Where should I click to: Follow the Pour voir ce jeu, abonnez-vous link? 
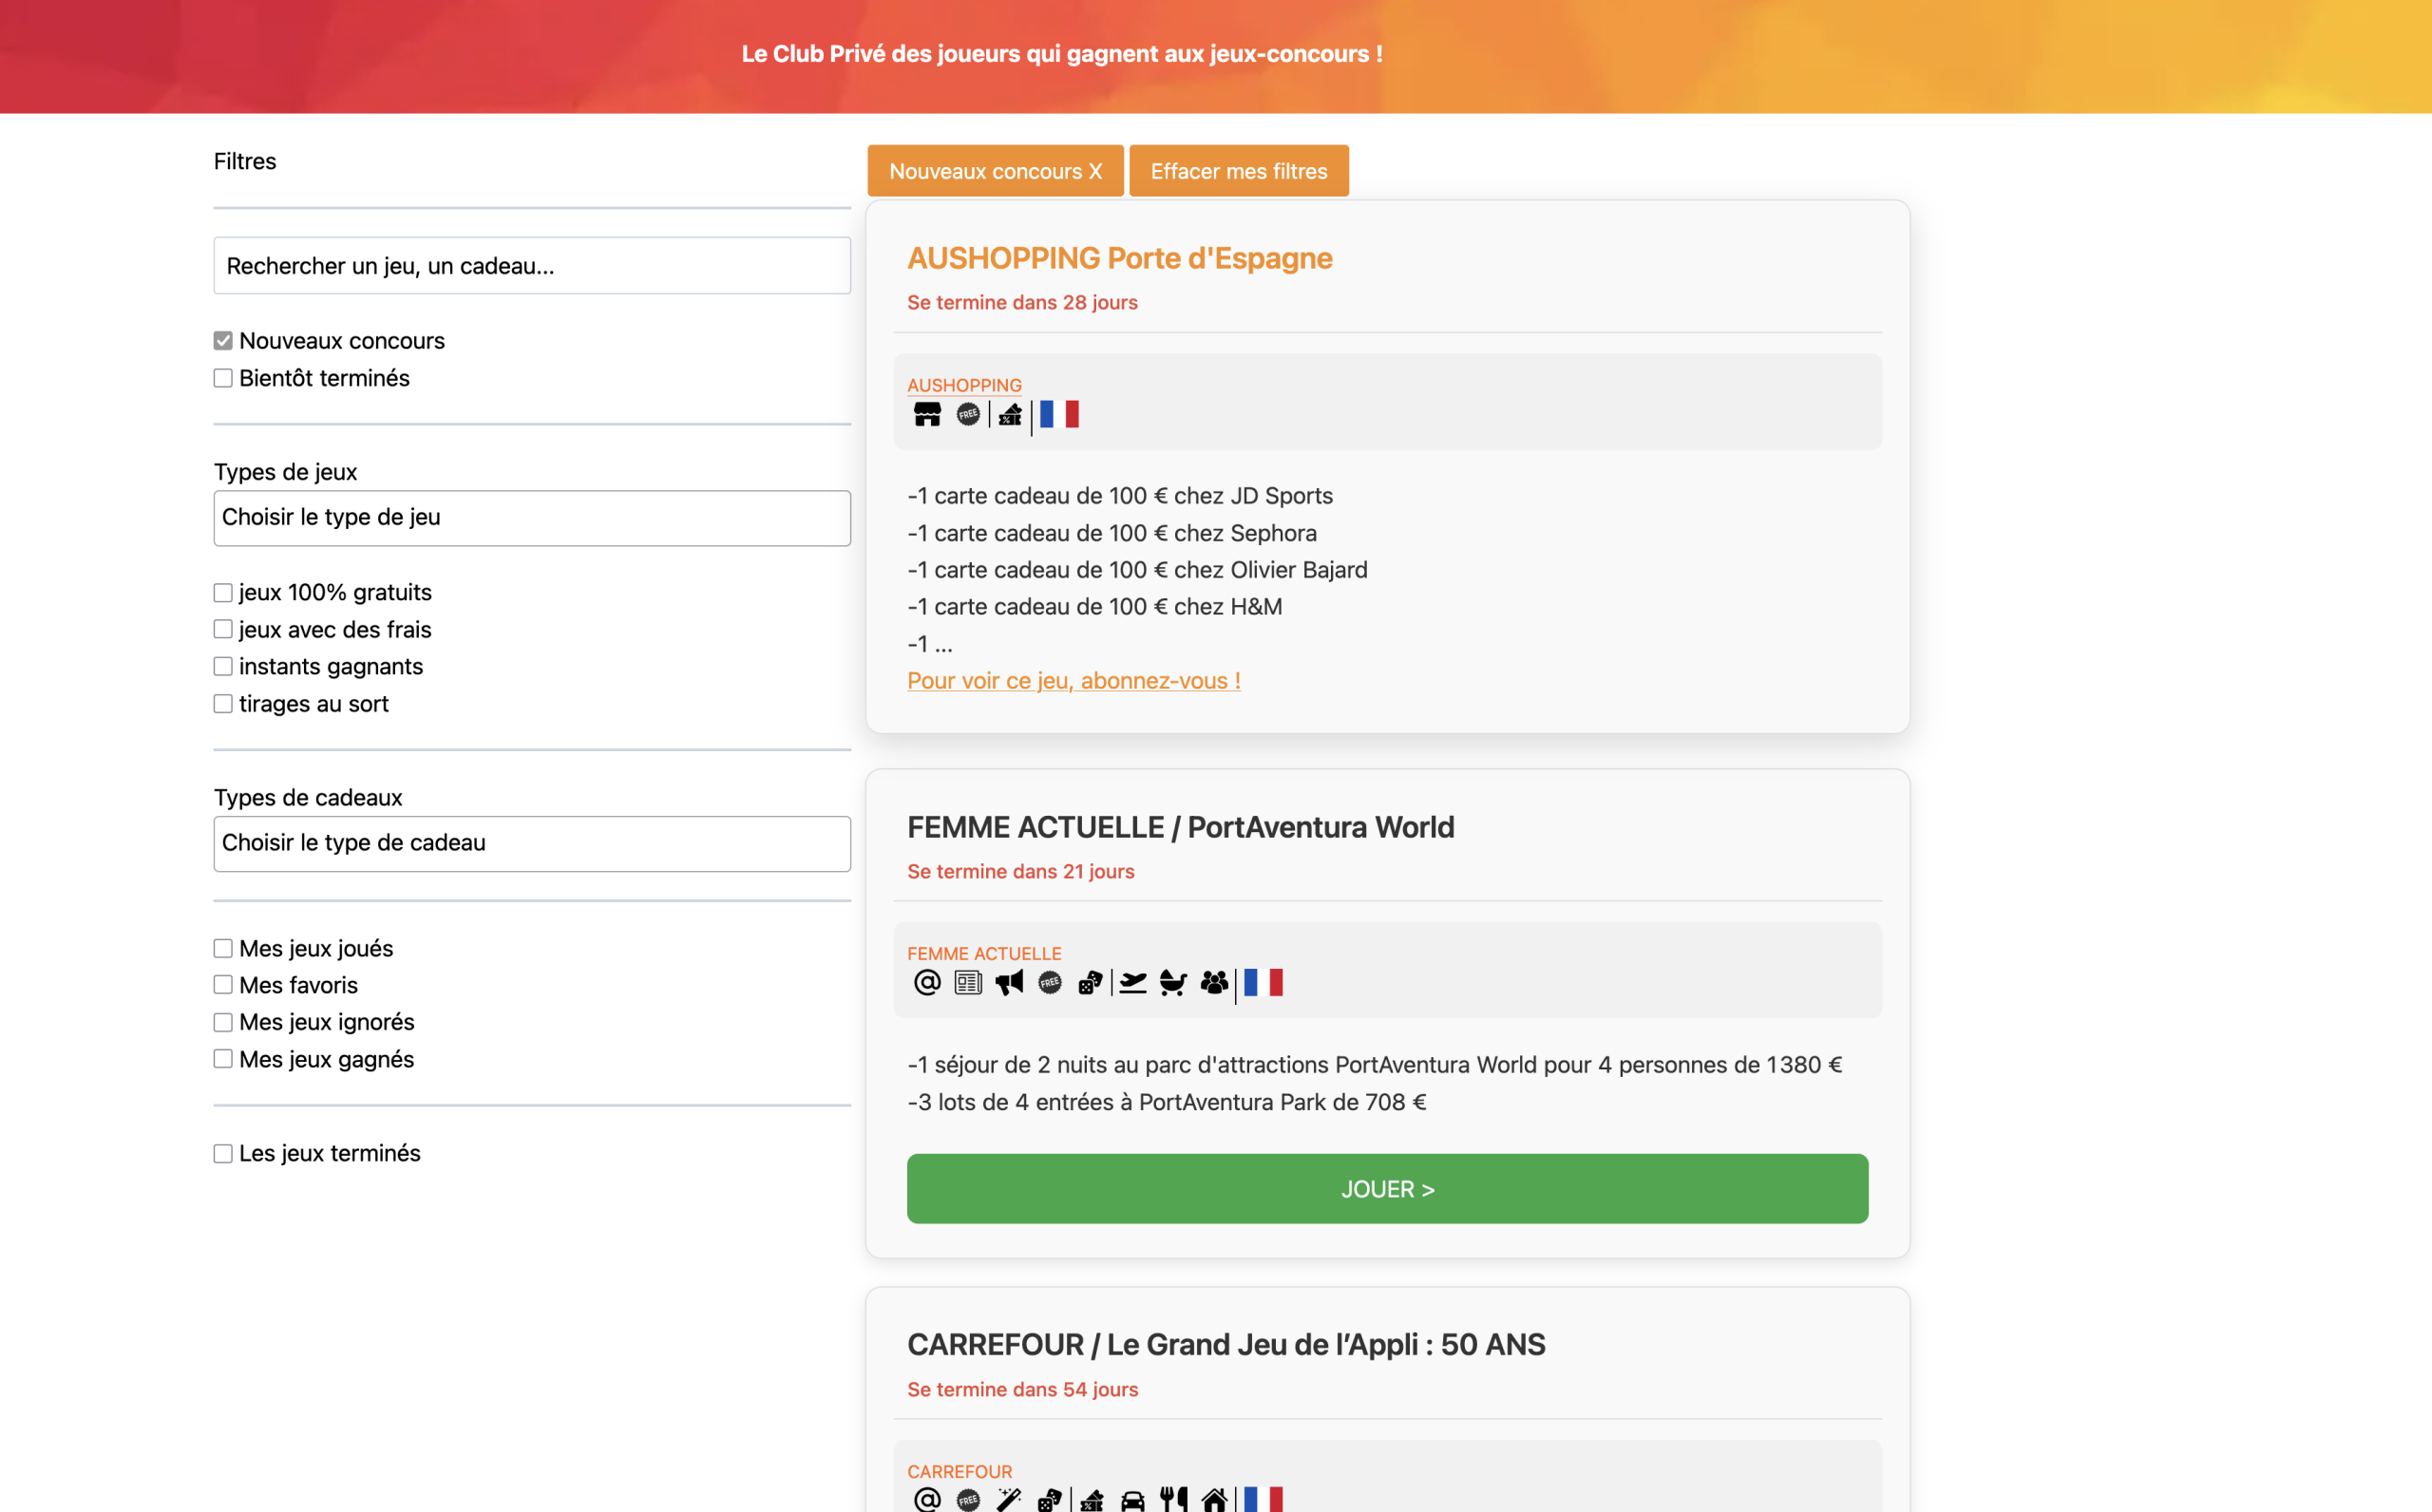tap(1073, 680)
